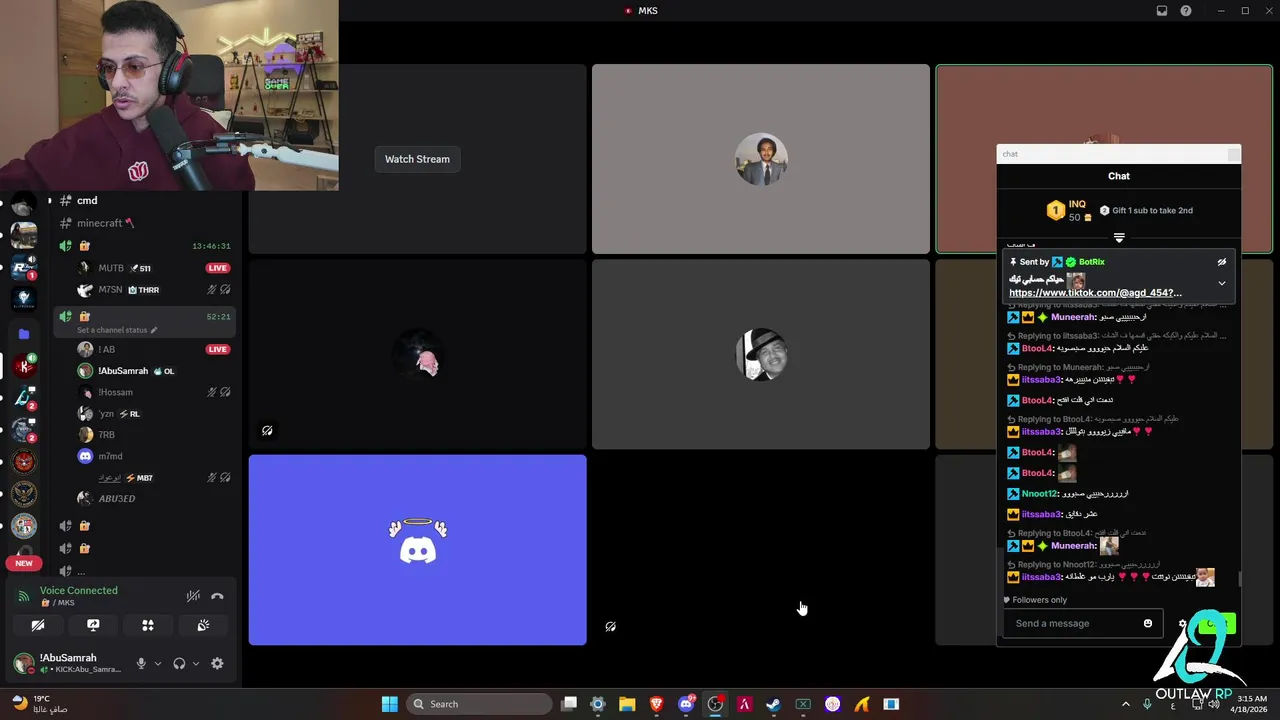Open the inbox icon in title bar
The image size is (1280, 720).
[x=1162, y=11]
